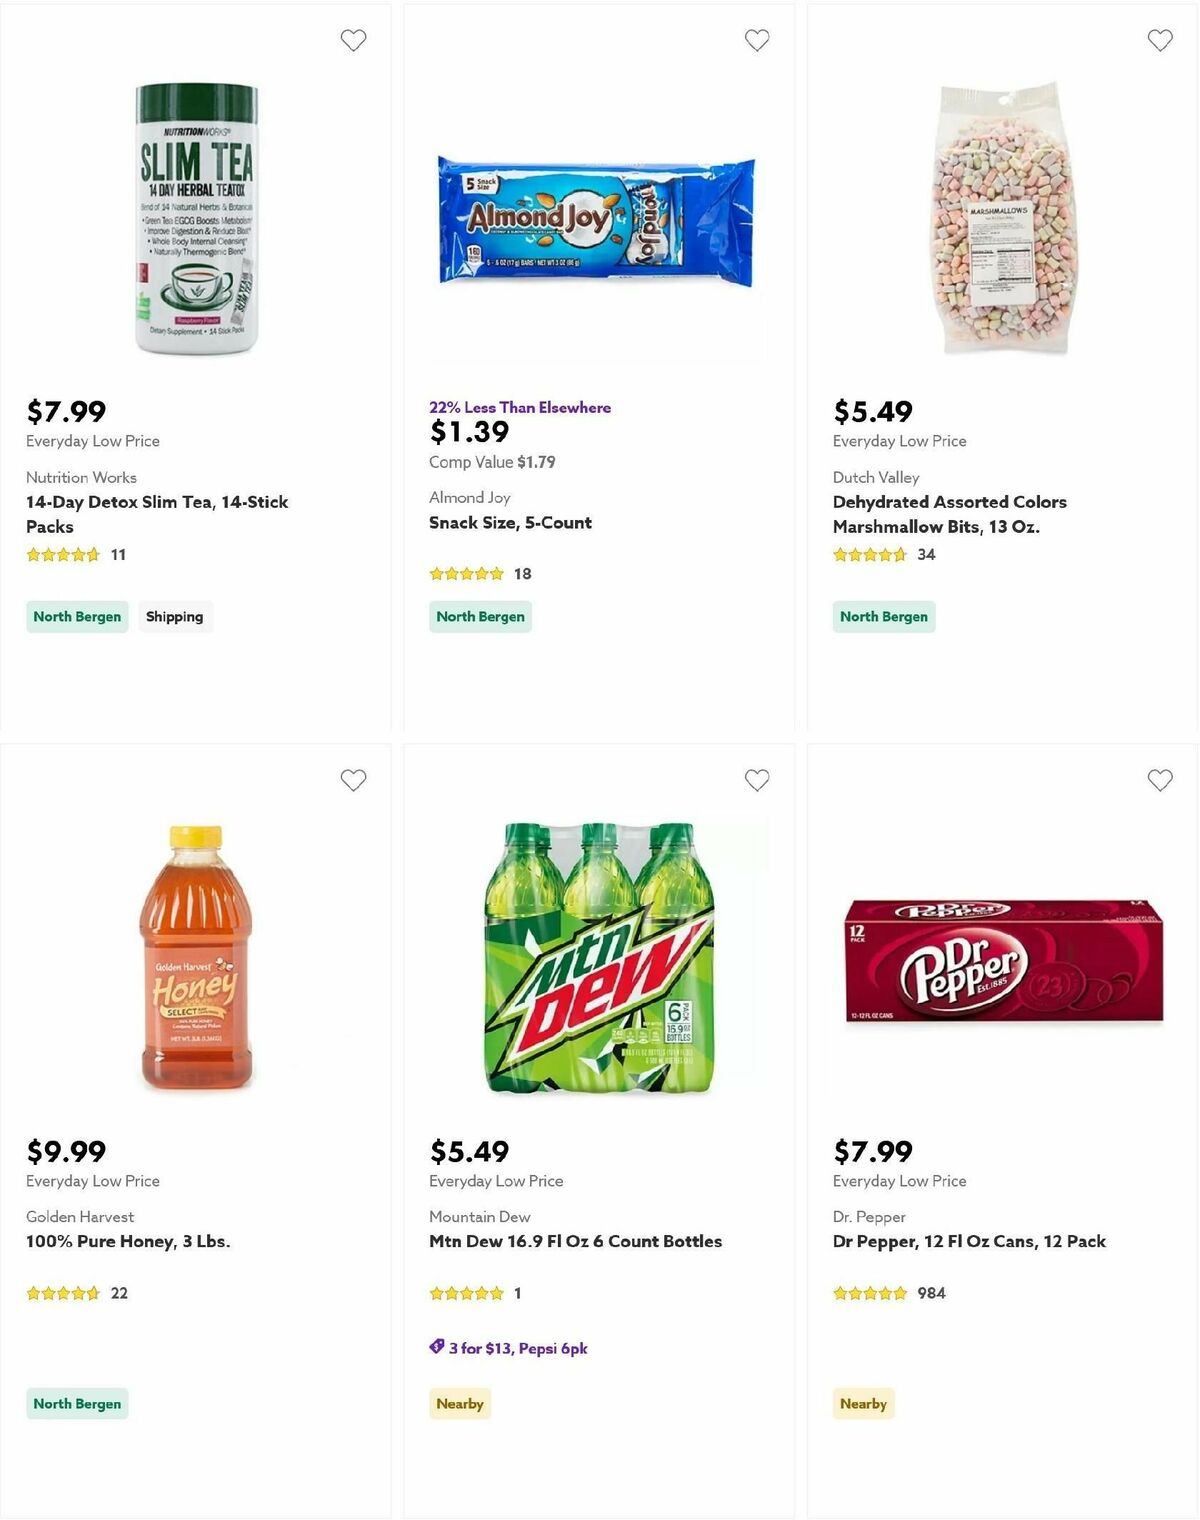The image size is (1200, 1520).
Task: Toggle the heart on the Dr Pepper 12-pack
Action: 1159,779
